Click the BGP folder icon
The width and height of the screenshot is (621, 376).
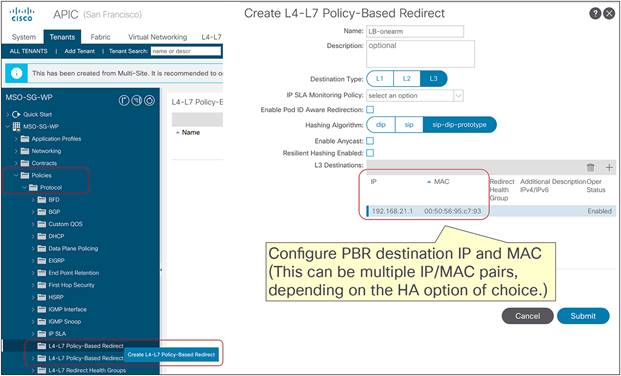(42, 212)
